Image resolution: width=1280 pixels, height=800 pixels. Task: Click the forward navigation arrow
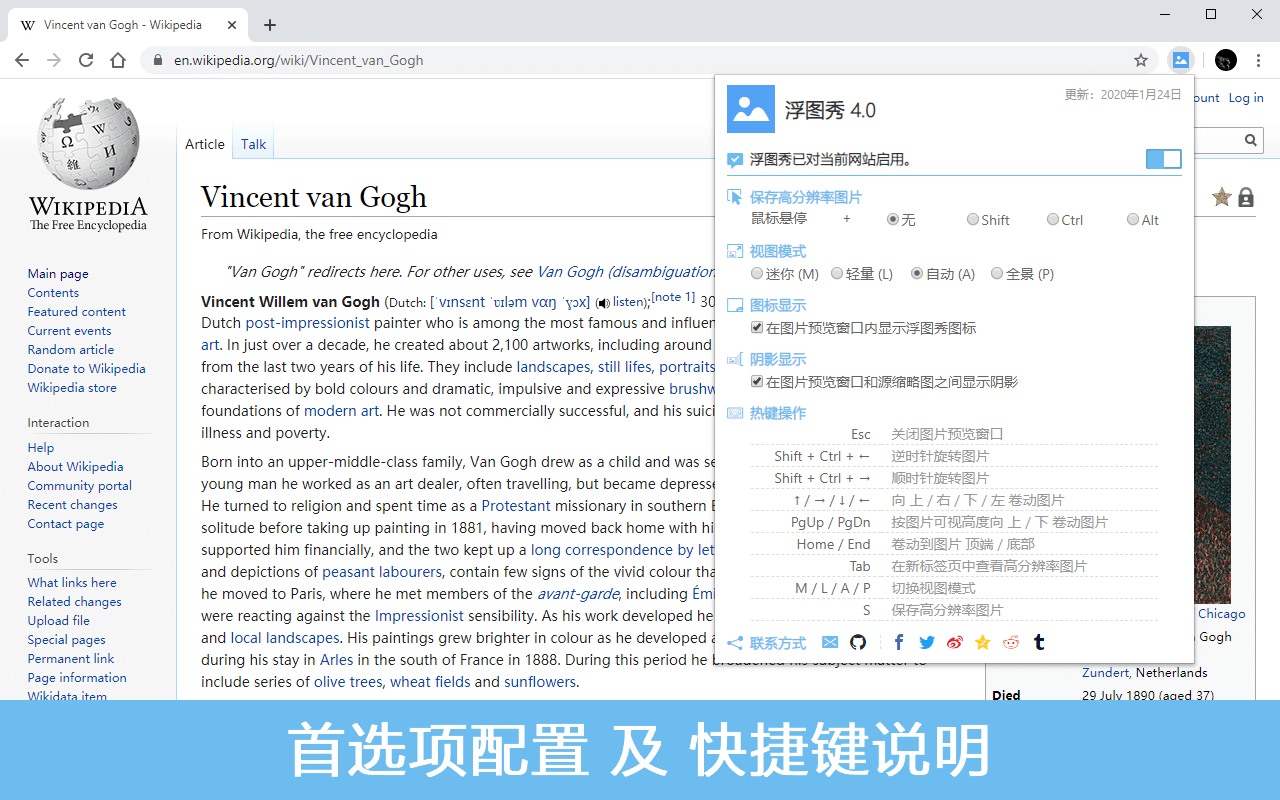click(x=54, y=60)
